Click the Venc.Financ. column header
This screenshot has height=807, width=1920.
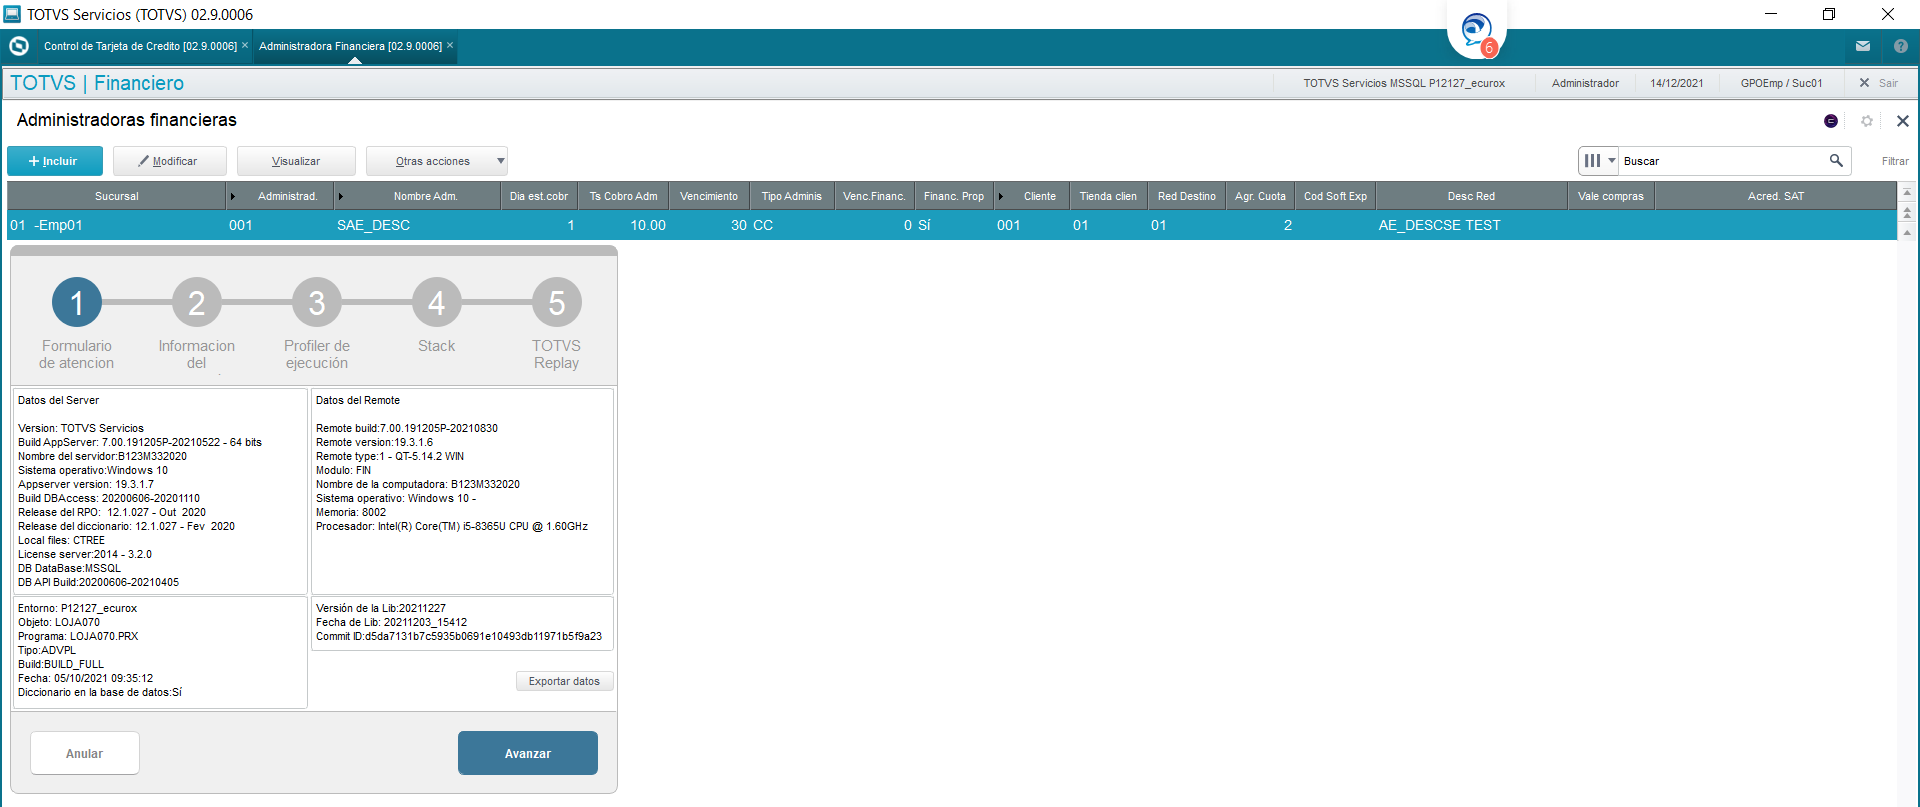click(874, 196)
